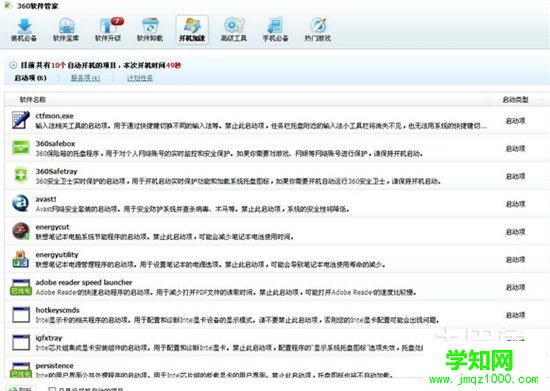The height and width of the screenshot is (391, 550).
Task: Click the 360软件管家 title bar logo
Action: pos(8,5)
